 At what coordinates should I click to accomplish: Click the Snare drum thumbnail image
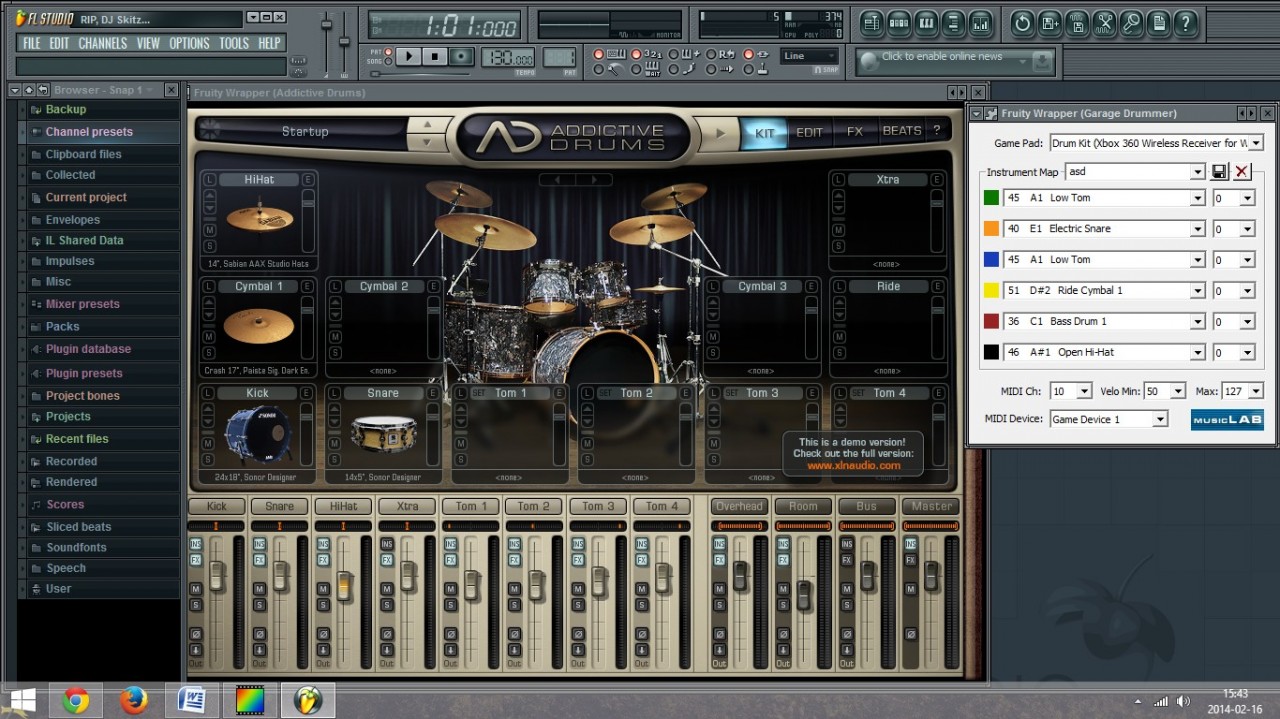pos(383,435)
